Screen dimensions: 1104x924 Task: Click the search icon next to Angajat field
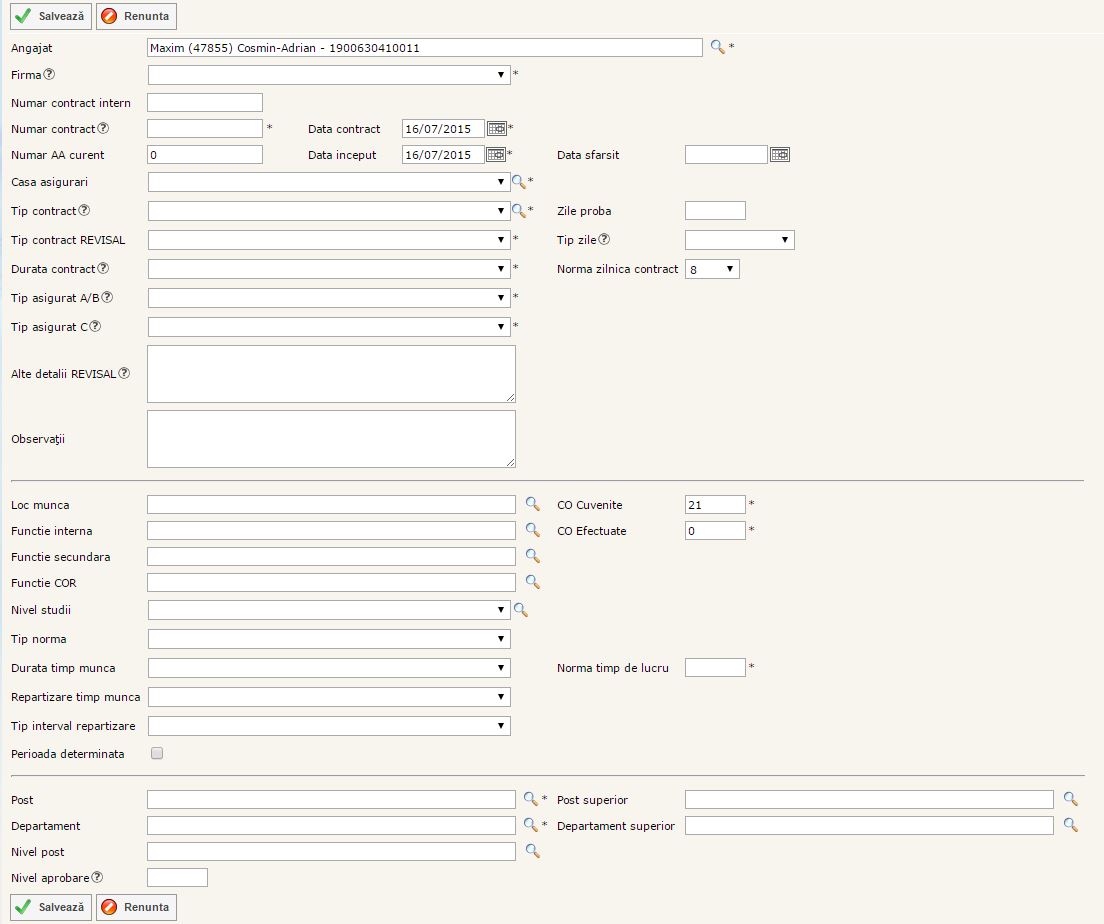click(717, 47)
